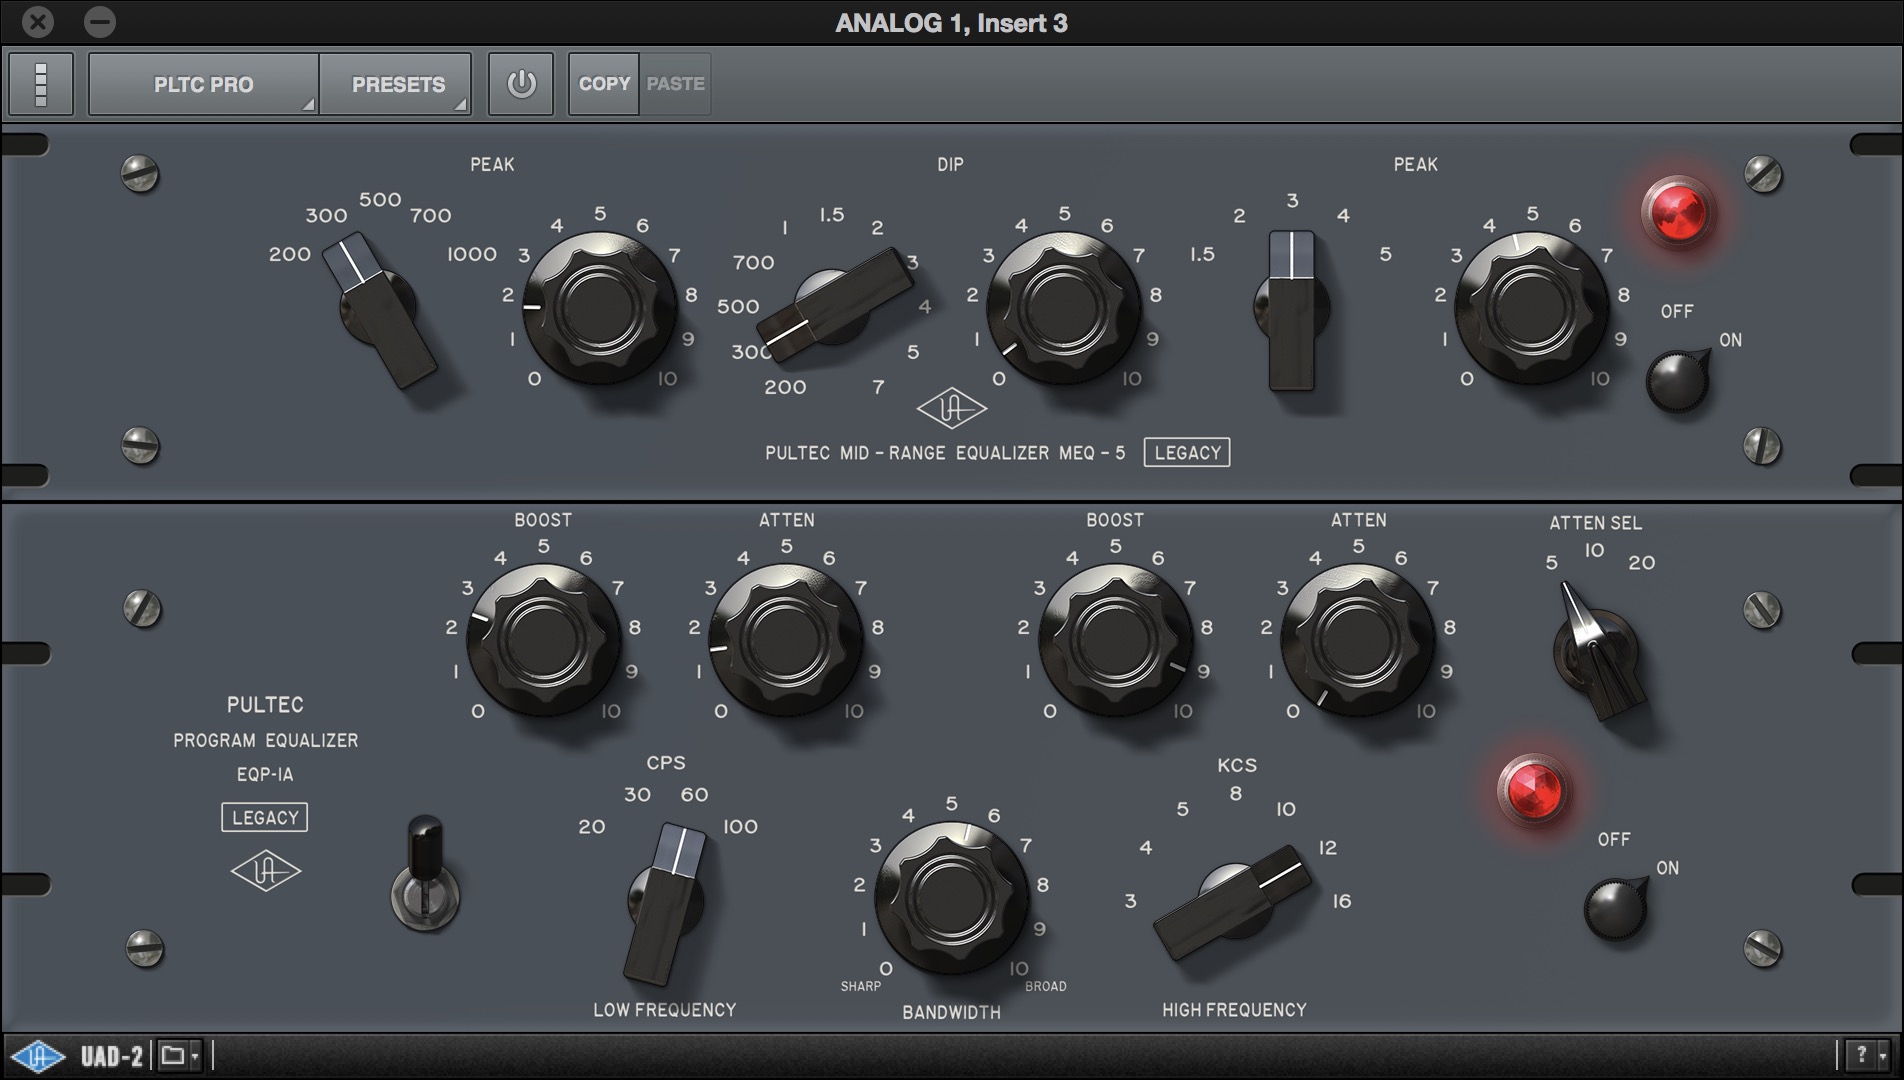Click the red MEQ-5 indicator lamp
The width and height of the screenshot is (1904, 1080).
click(1679, 213)
